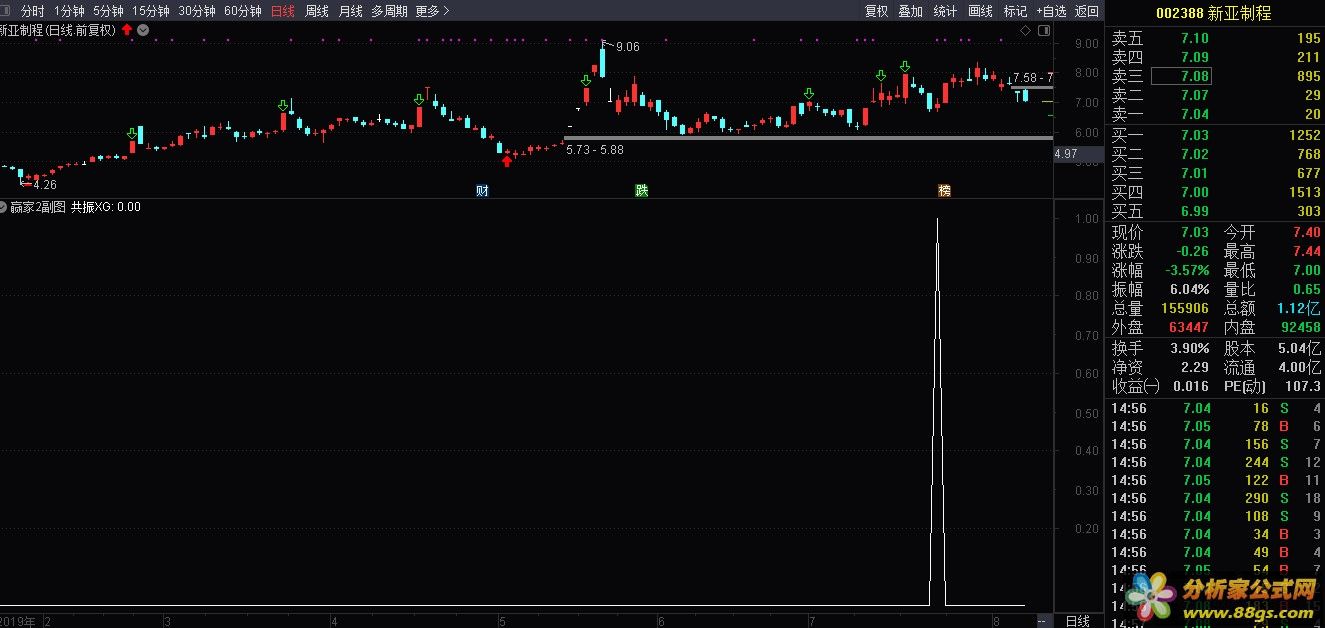This screenshot has width=1325, height=628.
Task: Select the 买三 order row at 7.01
Action: click(1215, 173)
